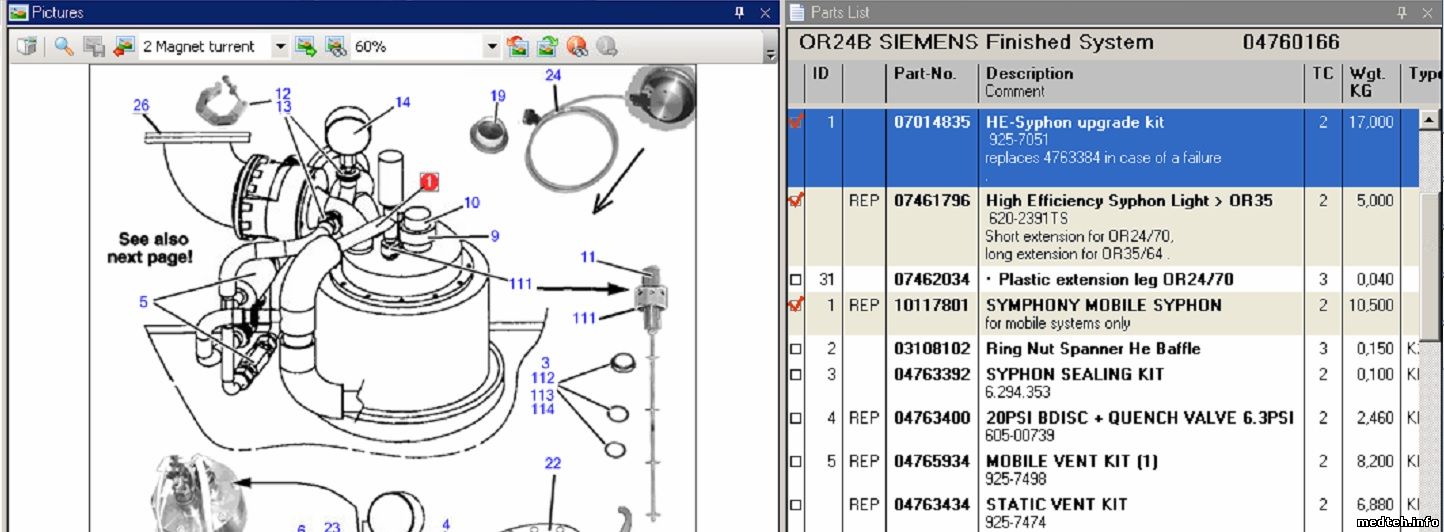Click the rotate picture left icon
This screenshot has width=1444, height=532.
click(517, 47)
